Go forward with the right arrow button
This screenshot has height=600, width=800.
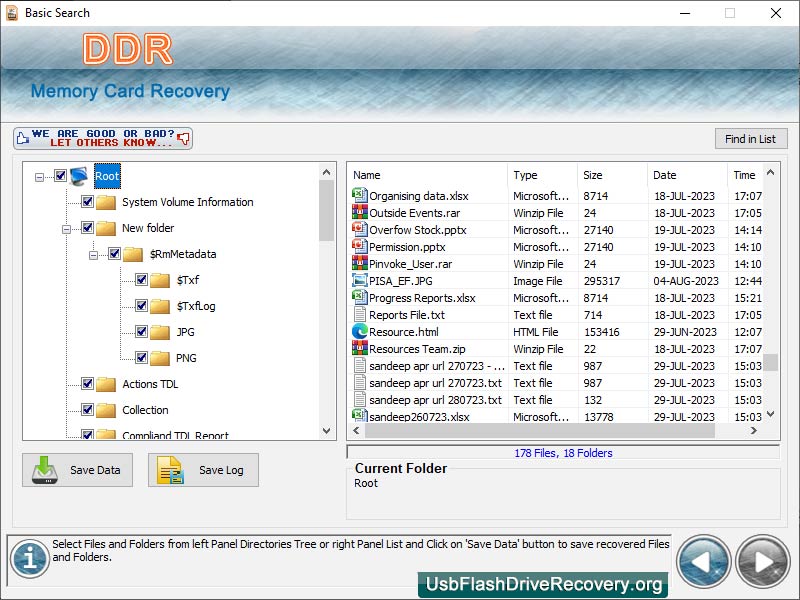pyautogui.click(x=763, y=562)
